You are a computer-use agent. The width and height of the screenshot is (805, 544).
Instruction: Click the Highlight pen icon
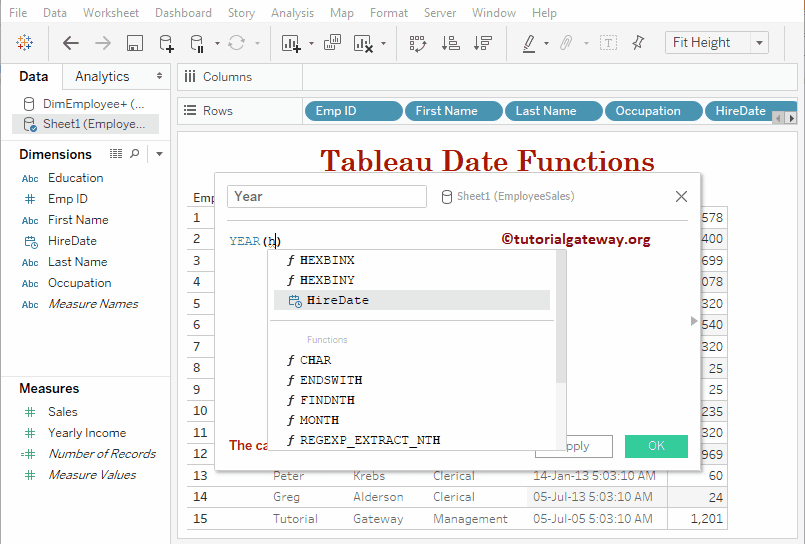pos(529,43)
